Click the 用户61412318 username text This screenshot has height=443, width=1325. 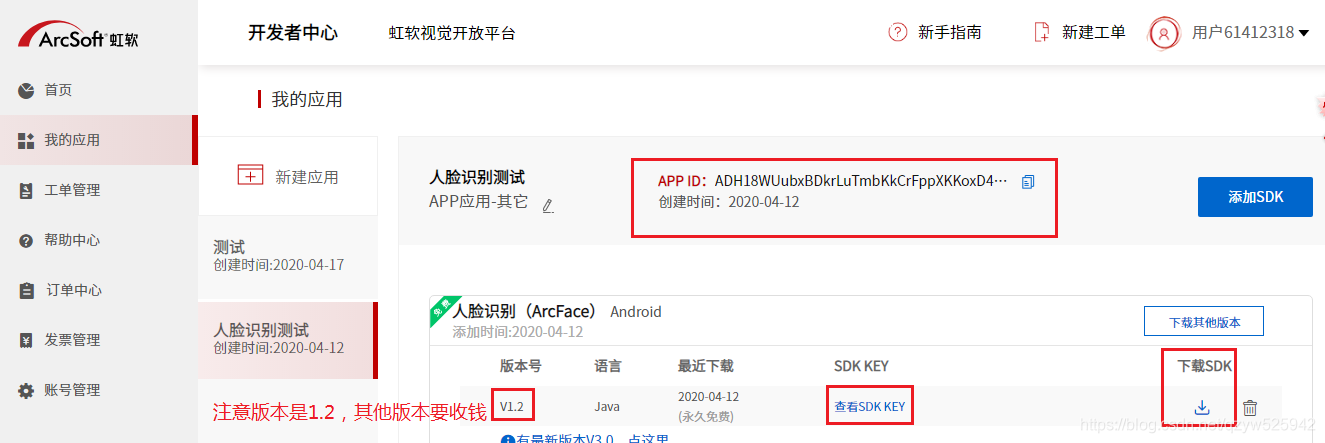[x=1243, y=33]
